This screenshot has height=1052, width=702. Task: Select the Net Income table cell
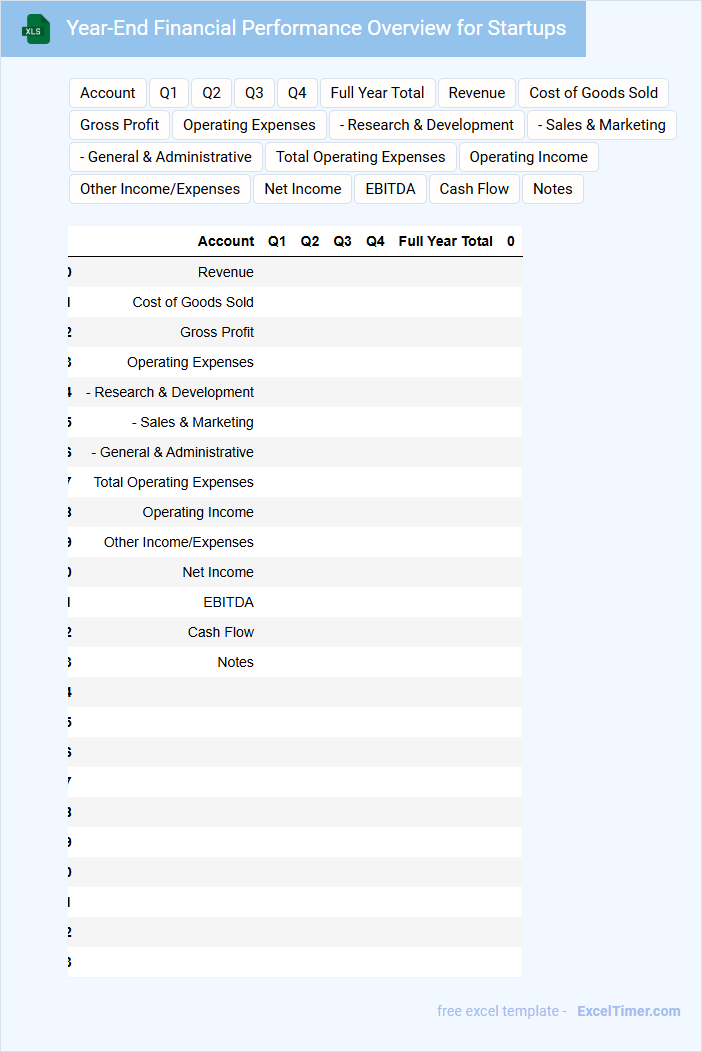[x=218, y=572]
